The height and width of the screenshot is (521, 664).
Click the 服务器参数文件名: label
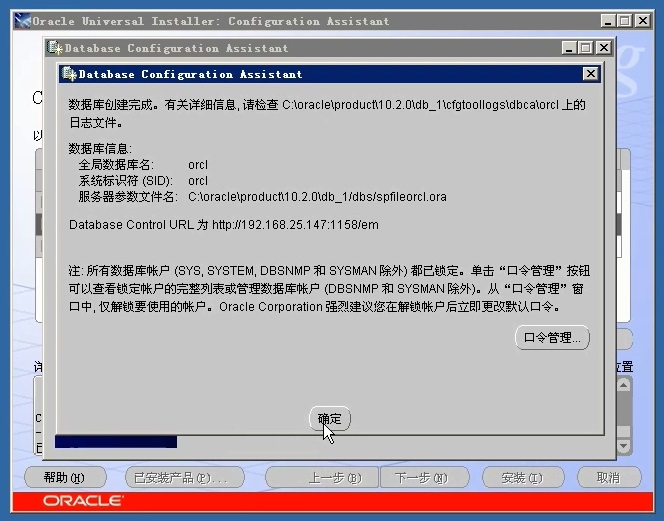click(x=128, y=197)
